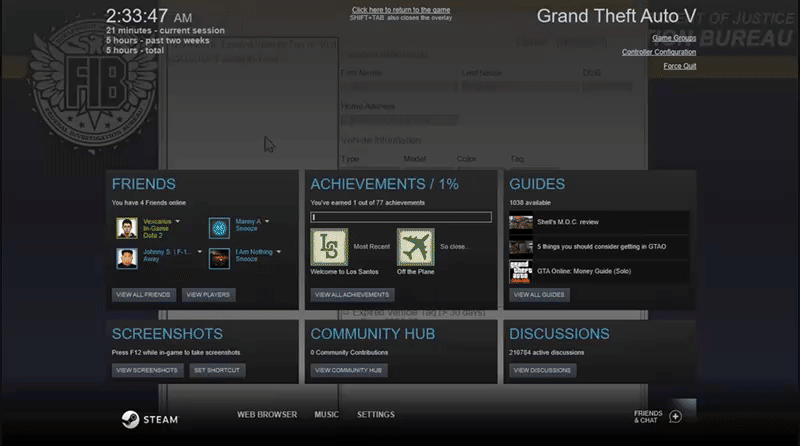800x446 pixels.
Task: Click Welcome to Los Santos achievement label
Action: (344, 272)
